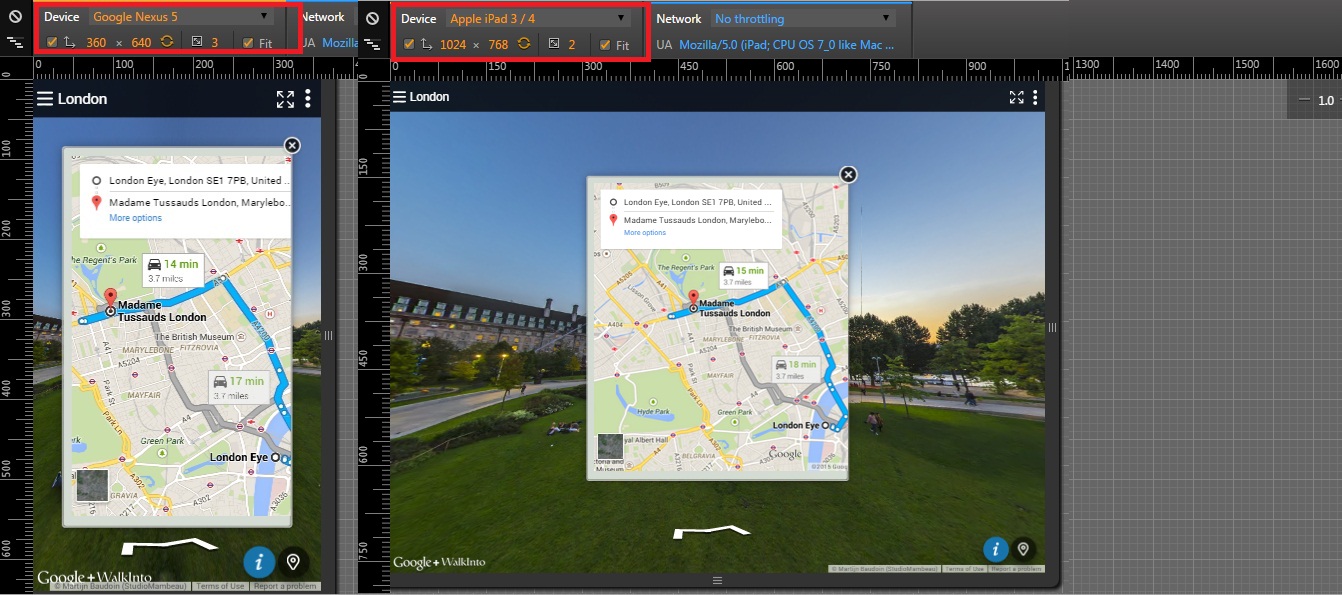Click the London title in Nexus 5 header
Viewport: 1342px width, 595px height.
pyautogui.click(x=82, y=98)
